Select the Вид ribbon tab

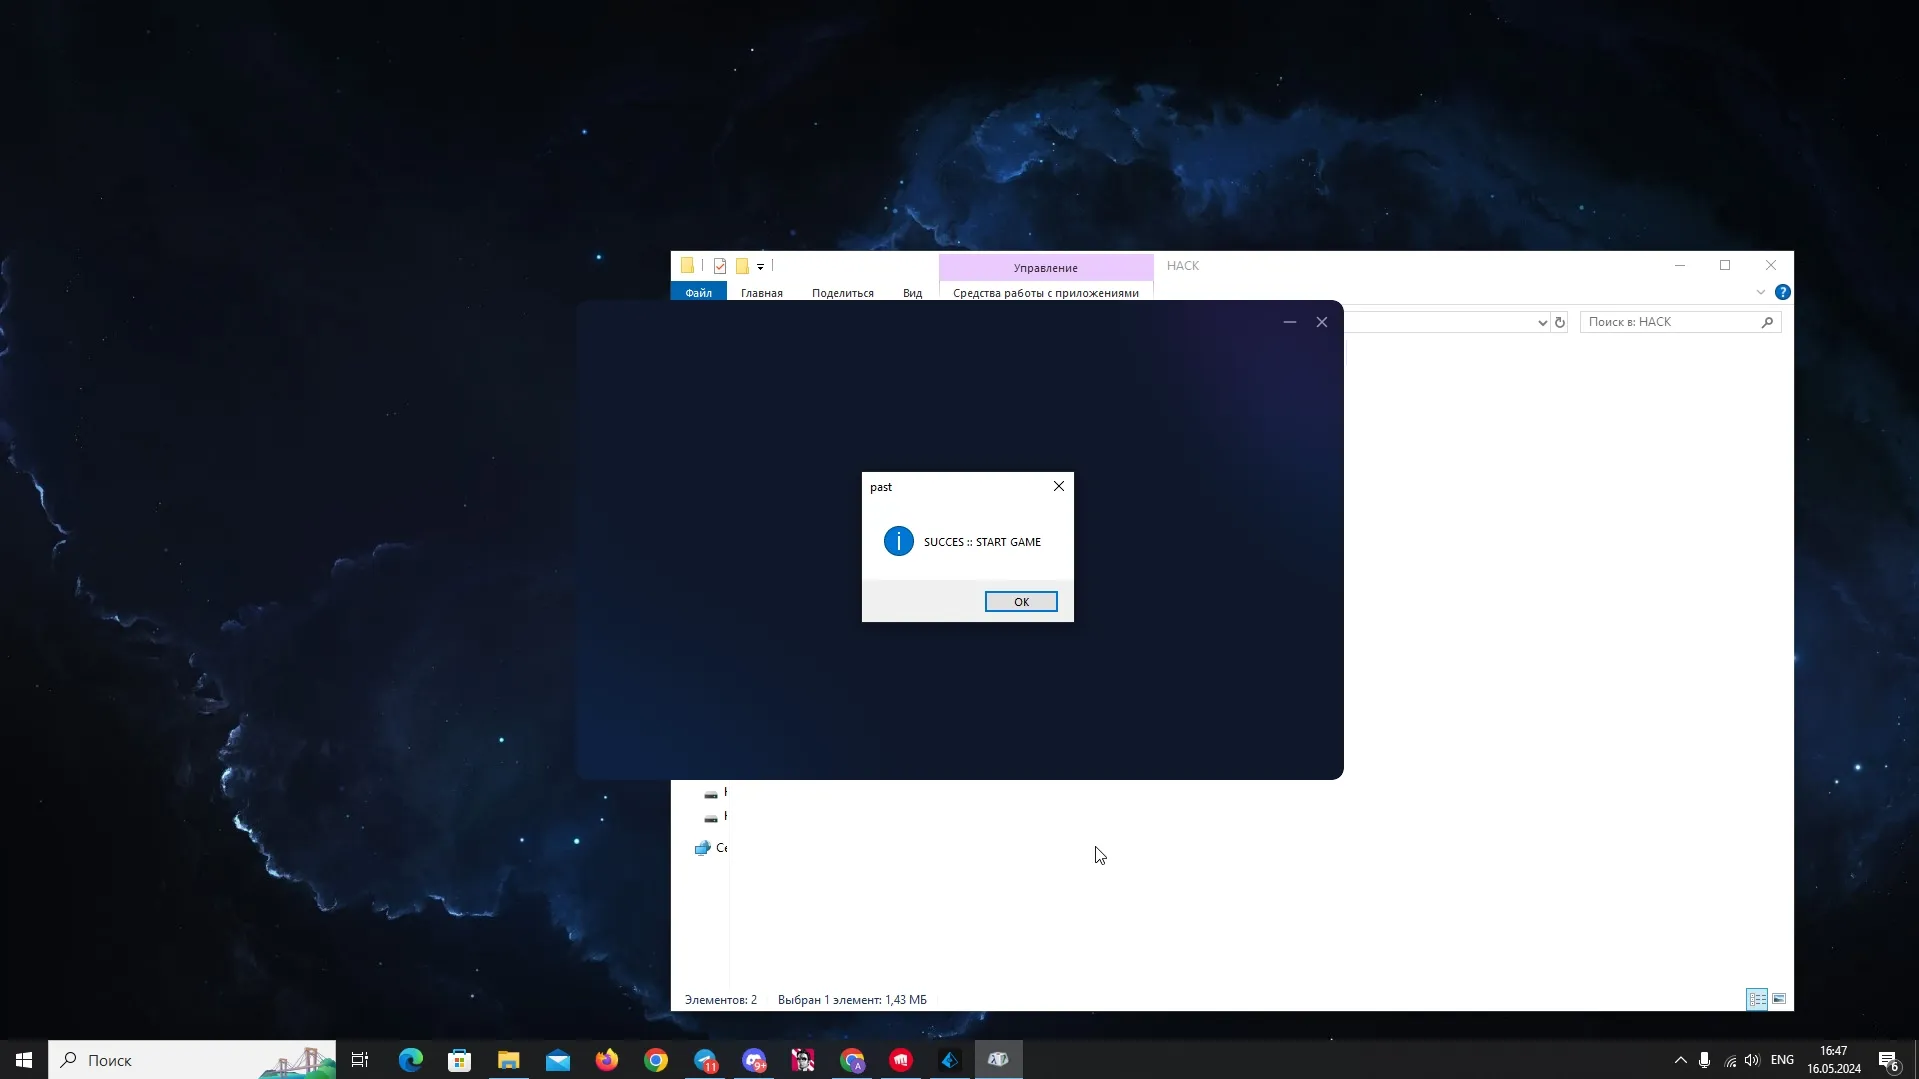click(x=912, y=293)
